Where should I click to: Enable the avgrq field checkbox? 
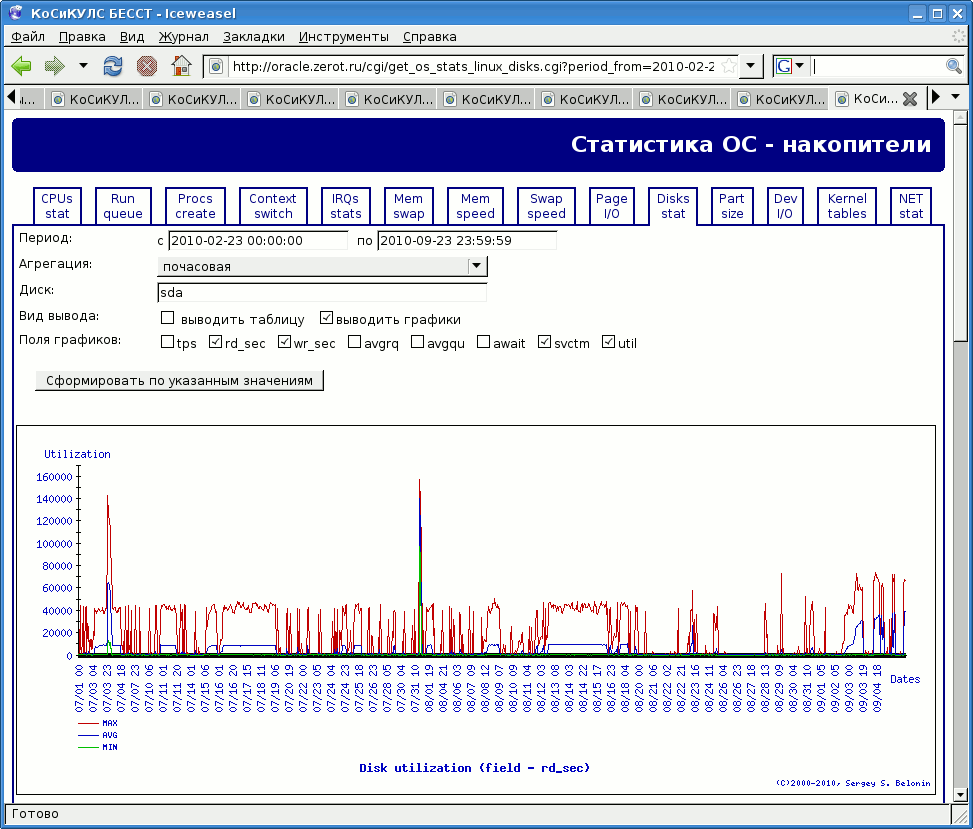coord(354,342)
